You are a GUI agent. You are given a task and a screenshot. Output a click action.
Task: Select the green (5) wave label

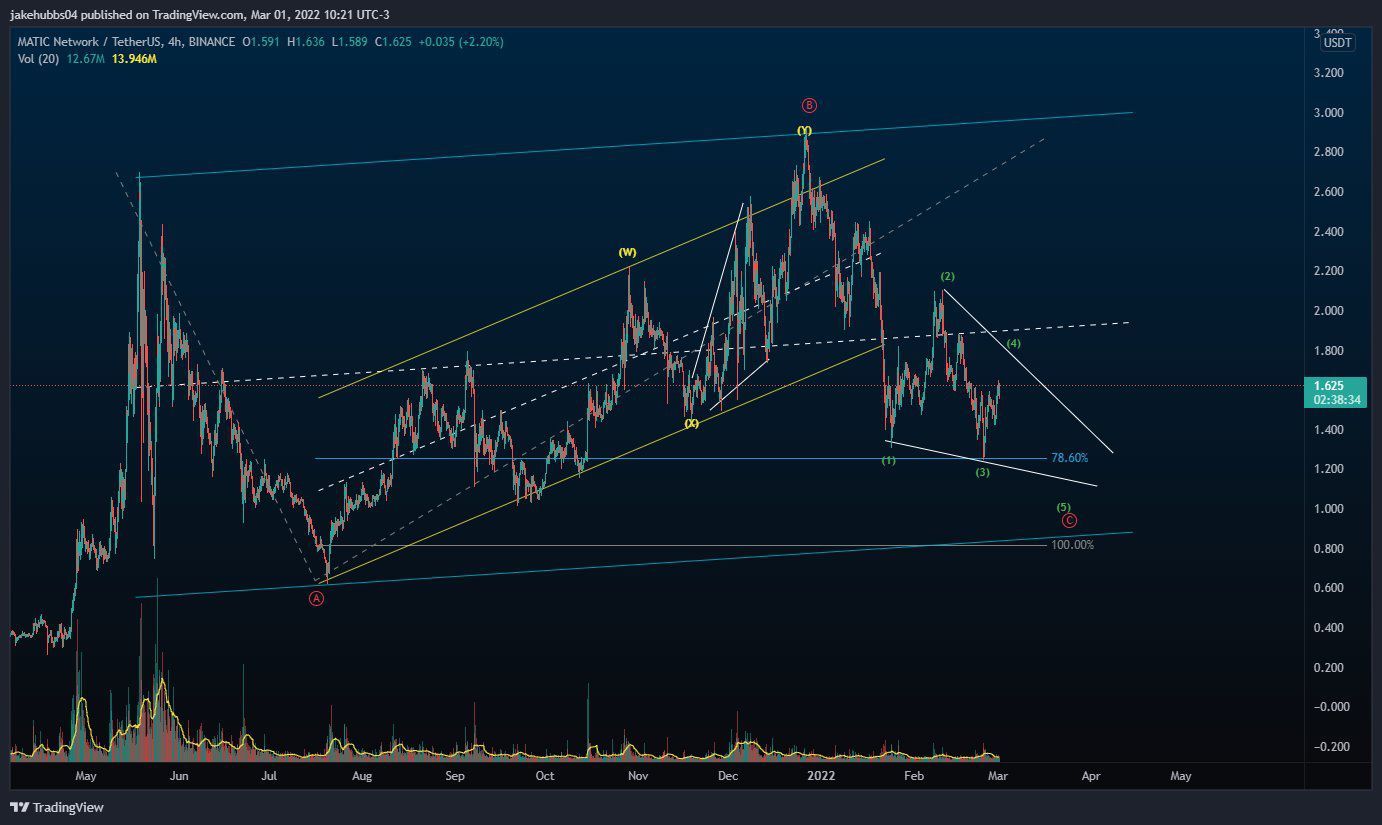tap(1063, 507)
